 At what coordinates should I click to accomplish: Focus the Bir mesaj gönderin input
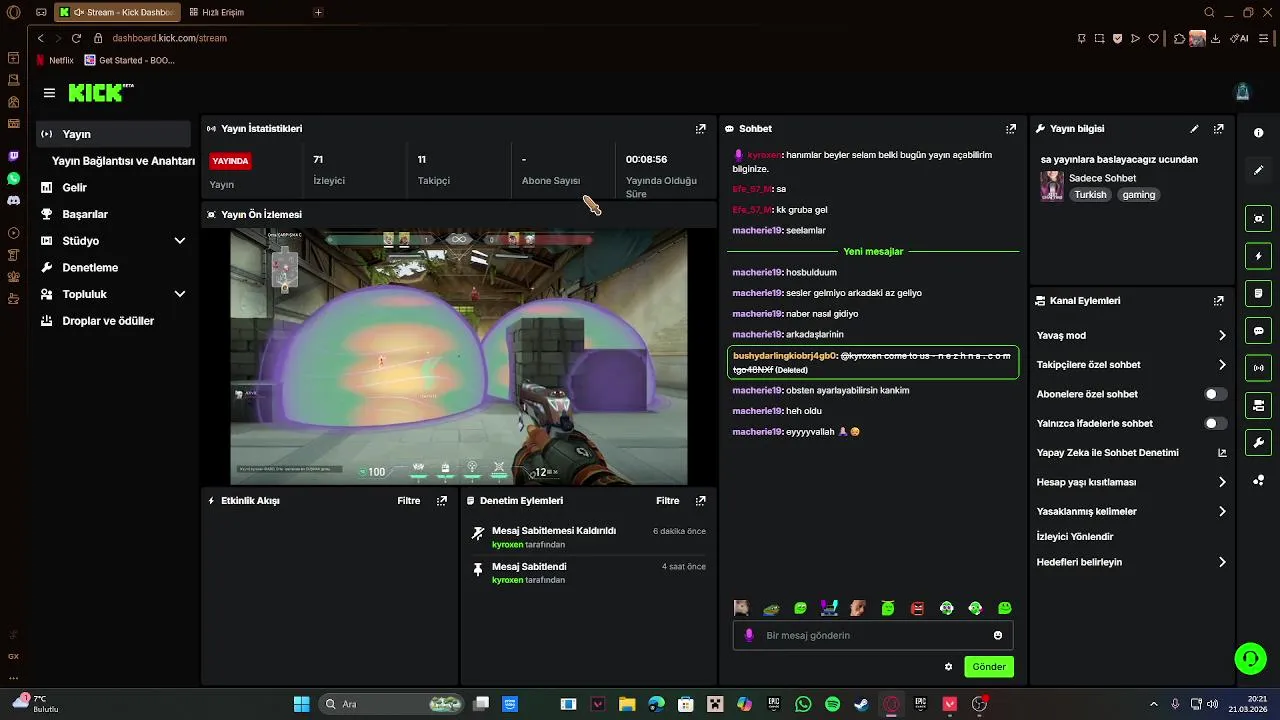(873, 636)
